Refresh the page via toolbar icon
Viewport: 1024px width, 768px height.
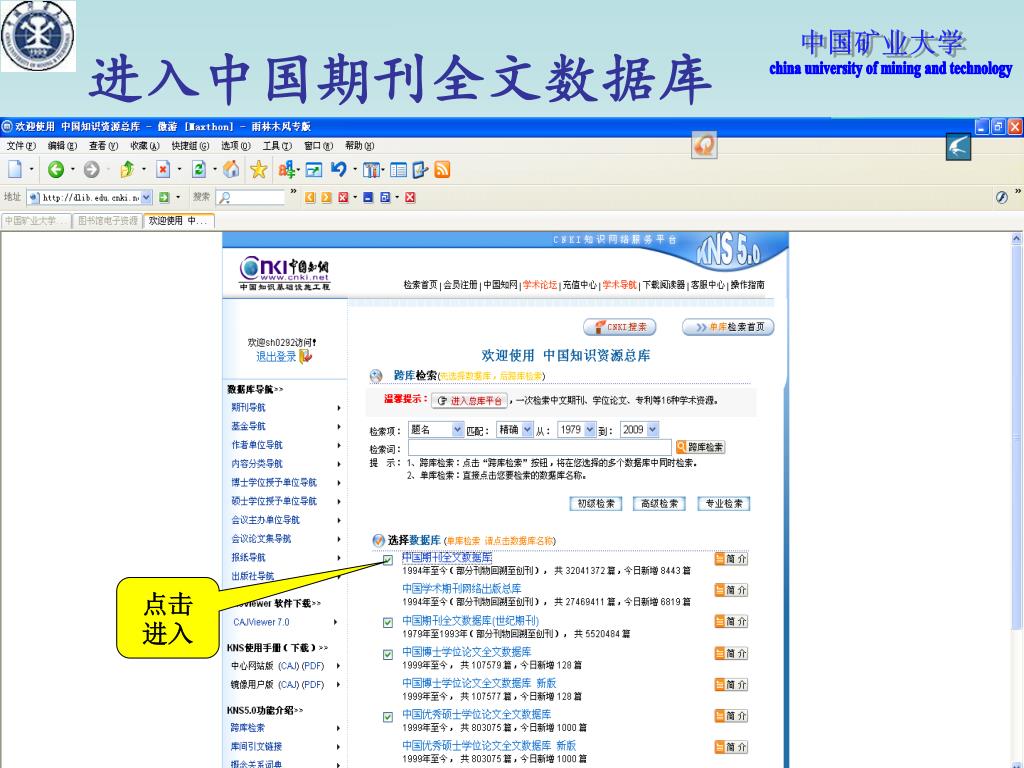[199, 170]
